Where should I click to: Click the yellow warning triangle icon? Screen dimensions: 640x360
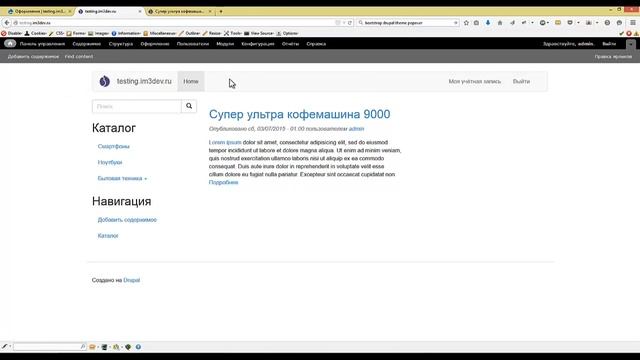pos(636,33)
